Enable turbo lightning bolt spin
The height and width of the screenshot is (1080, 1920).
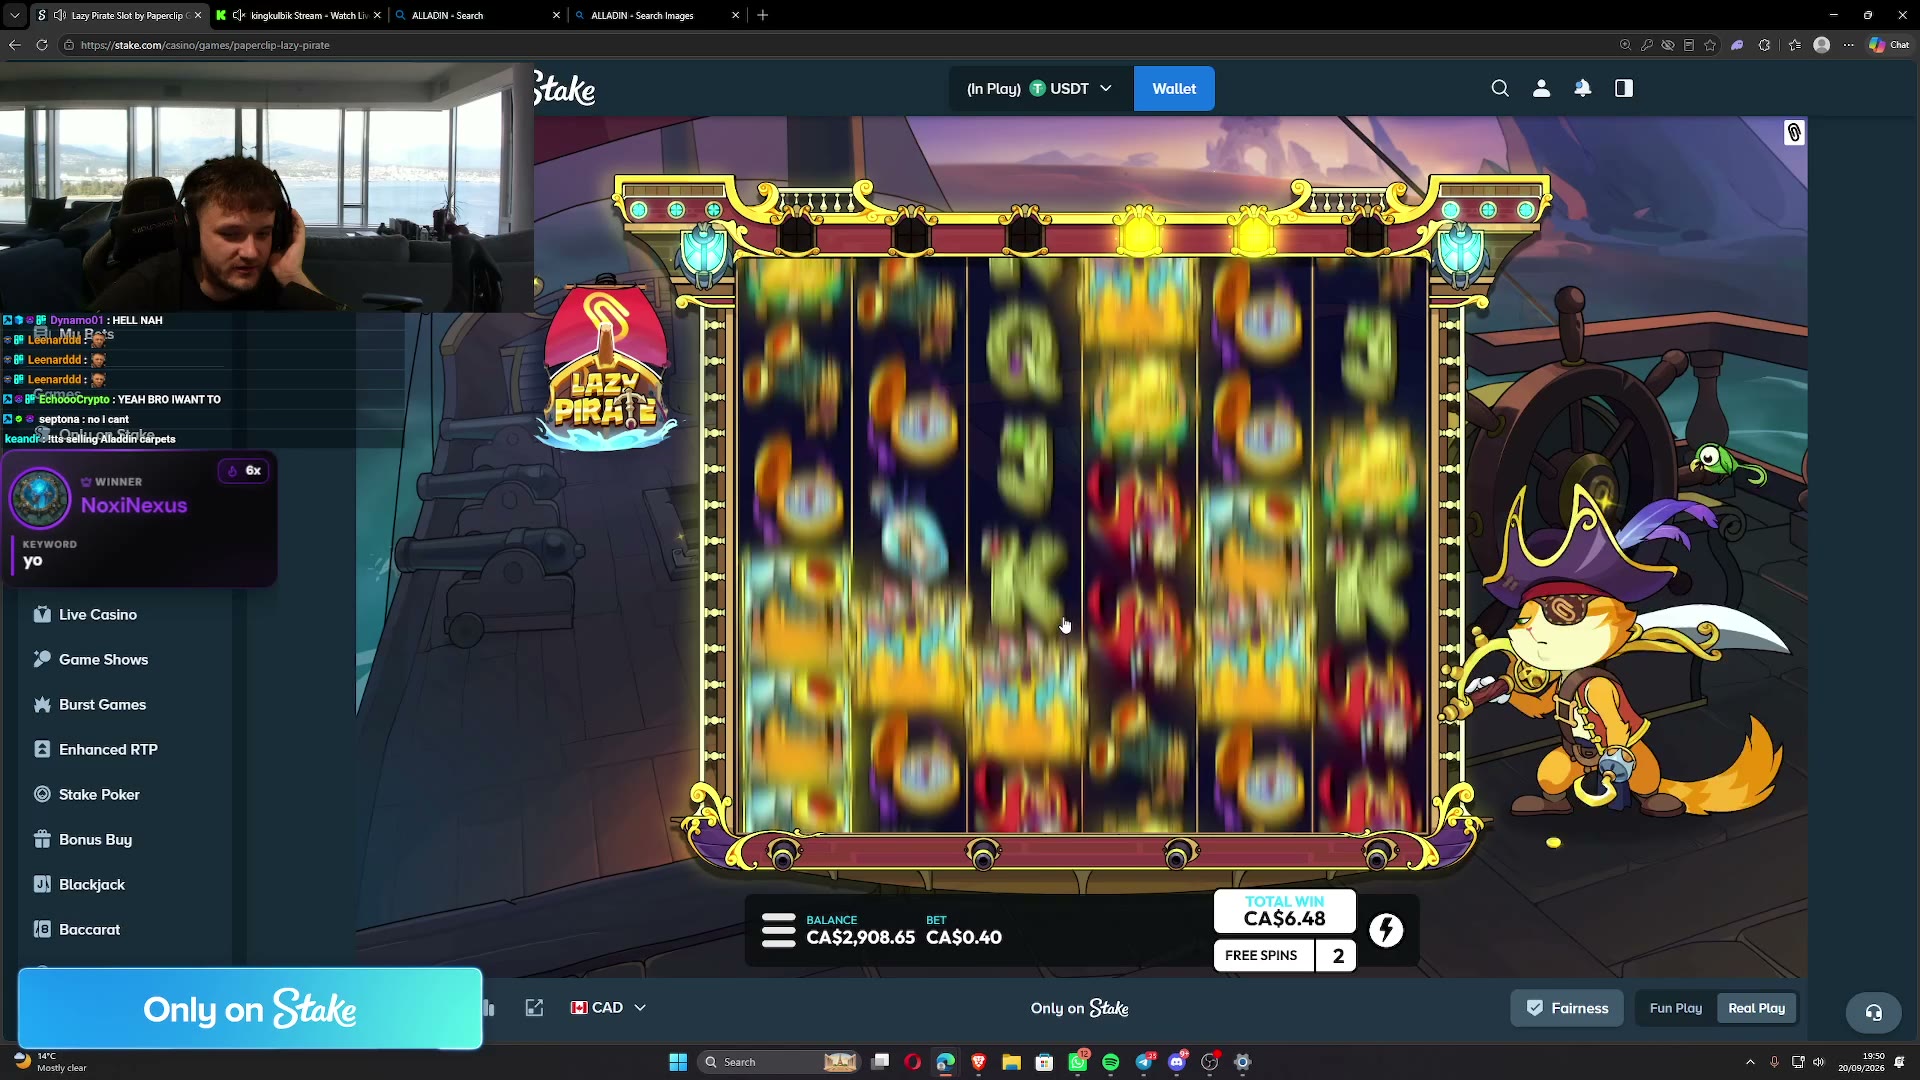(1386, 930)
